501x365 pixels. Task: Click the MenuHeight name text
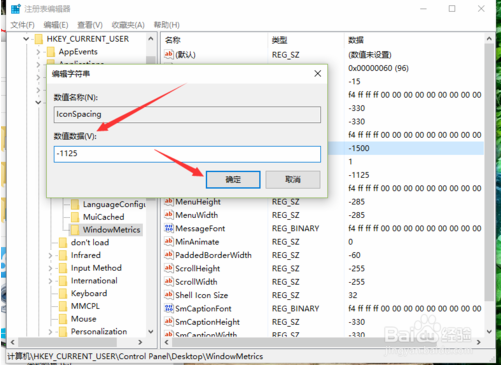coord(198,202)
